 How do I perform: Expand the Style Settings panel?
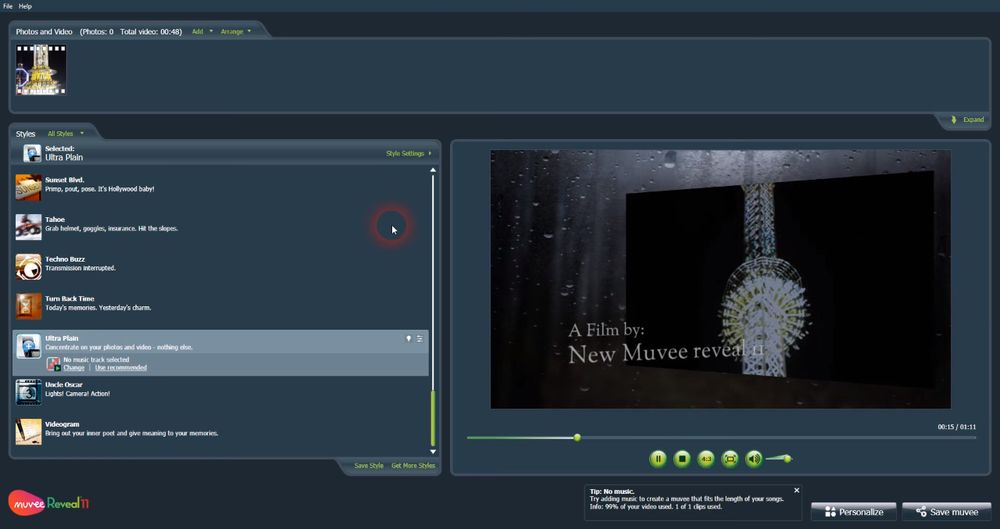point(409,153)
